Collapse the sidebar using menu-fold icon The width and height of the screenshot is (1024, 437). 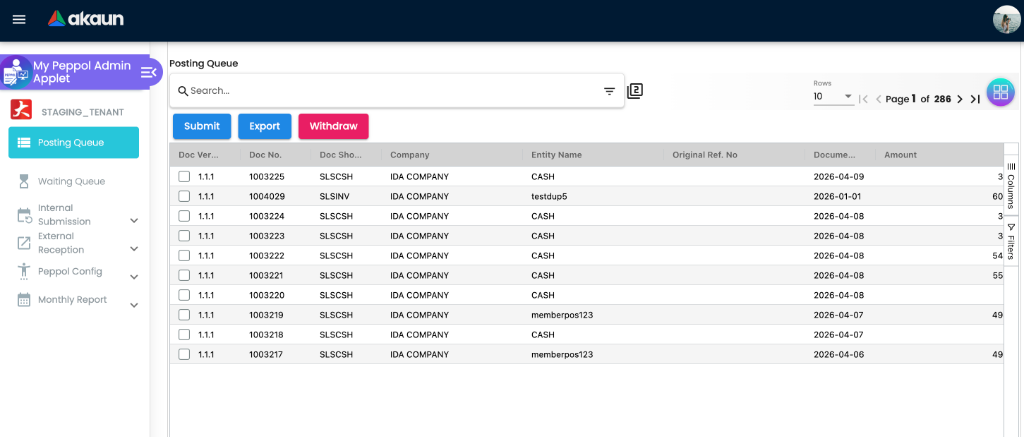coord(148,72)
